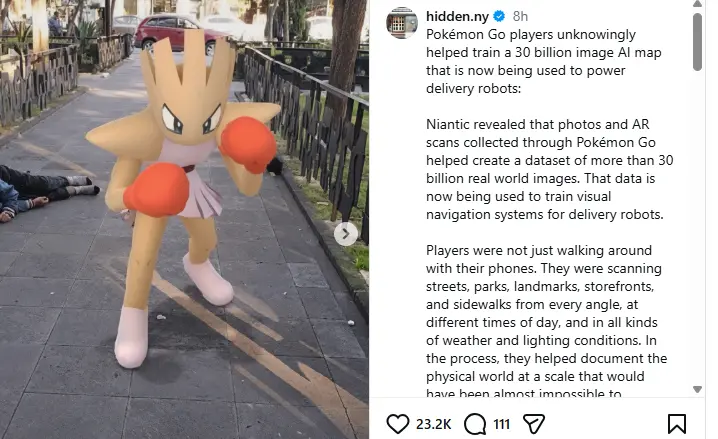718x439 pixels.
Task: Open the hidden.ny profile picture
Action: click(x=402, y=23)
